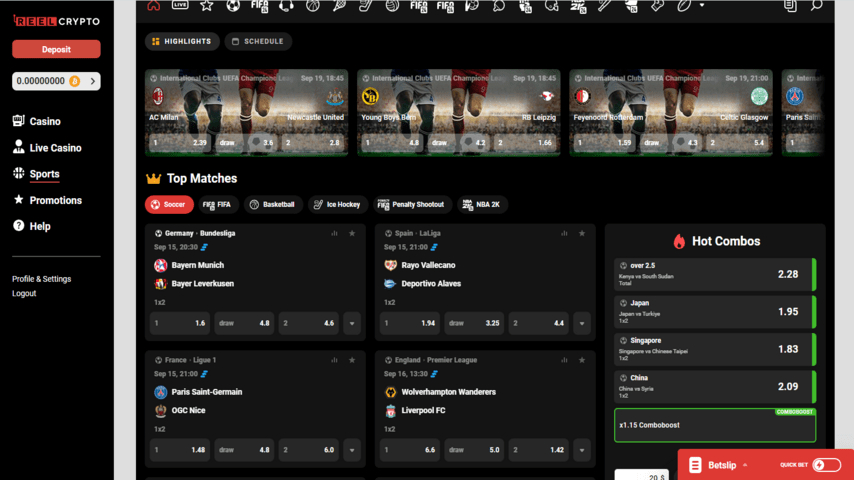Add the Singapore combo at 1.83

tap(715, 349)
